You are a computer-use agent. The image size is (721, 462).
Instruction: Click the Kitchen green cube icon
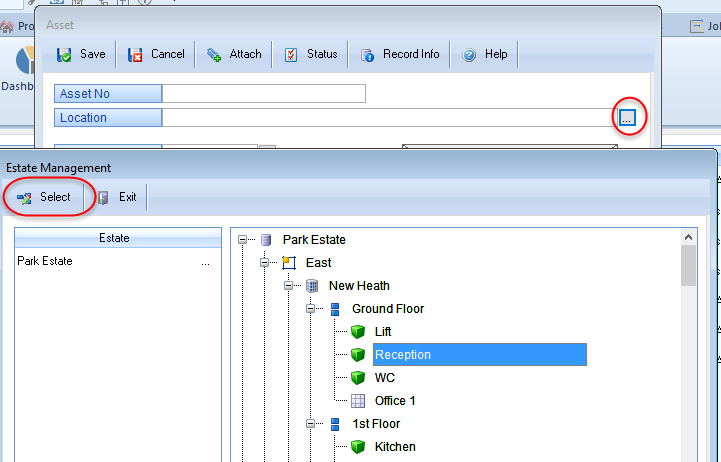pyautogui.click(x=358, y=446)
